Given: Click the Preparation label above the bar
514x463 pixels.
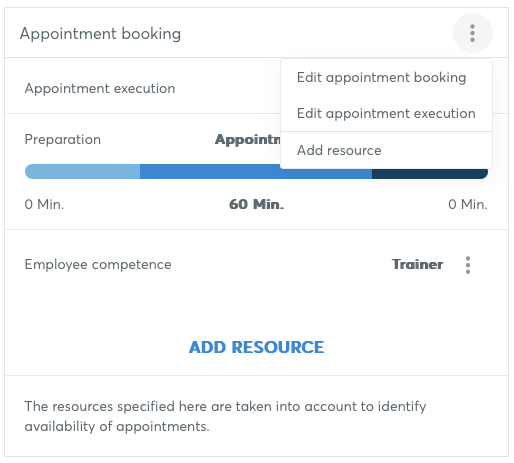Looking at the screenshot, I should pyautogui.click(x=63, y=139).
